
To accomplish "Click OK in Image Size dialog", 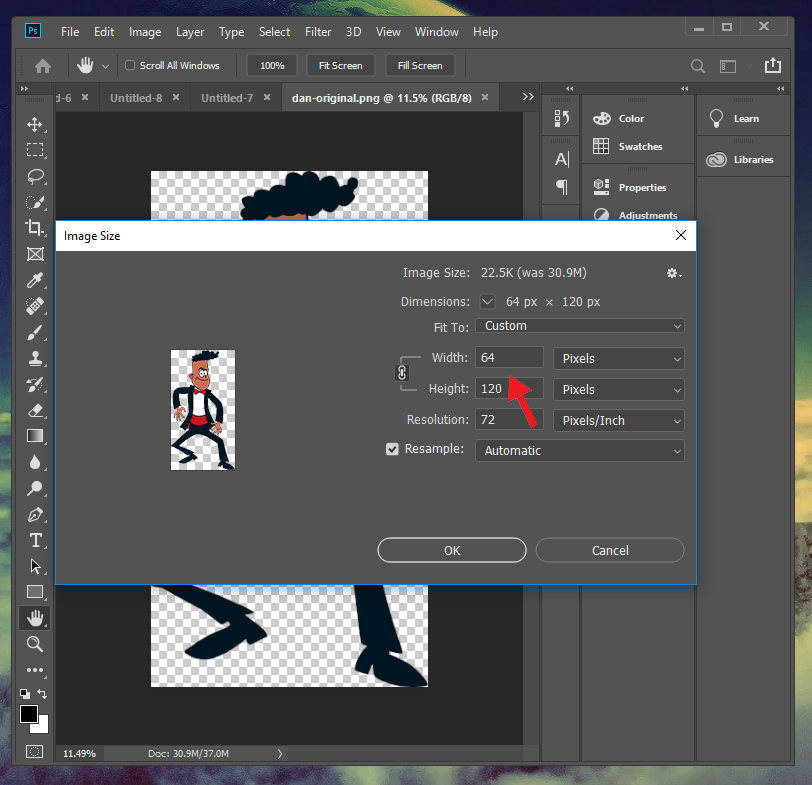I will (452, 550).
